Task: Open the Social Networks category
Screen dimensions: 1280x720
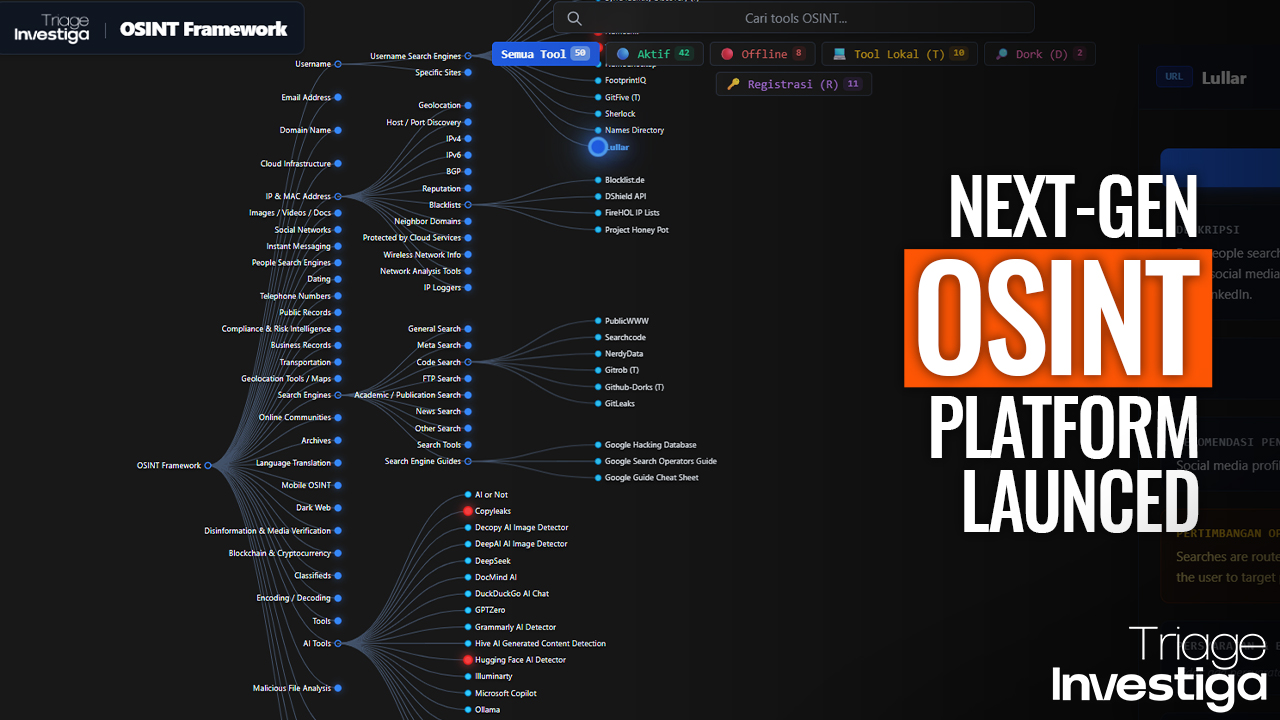Action: [303, 230]
